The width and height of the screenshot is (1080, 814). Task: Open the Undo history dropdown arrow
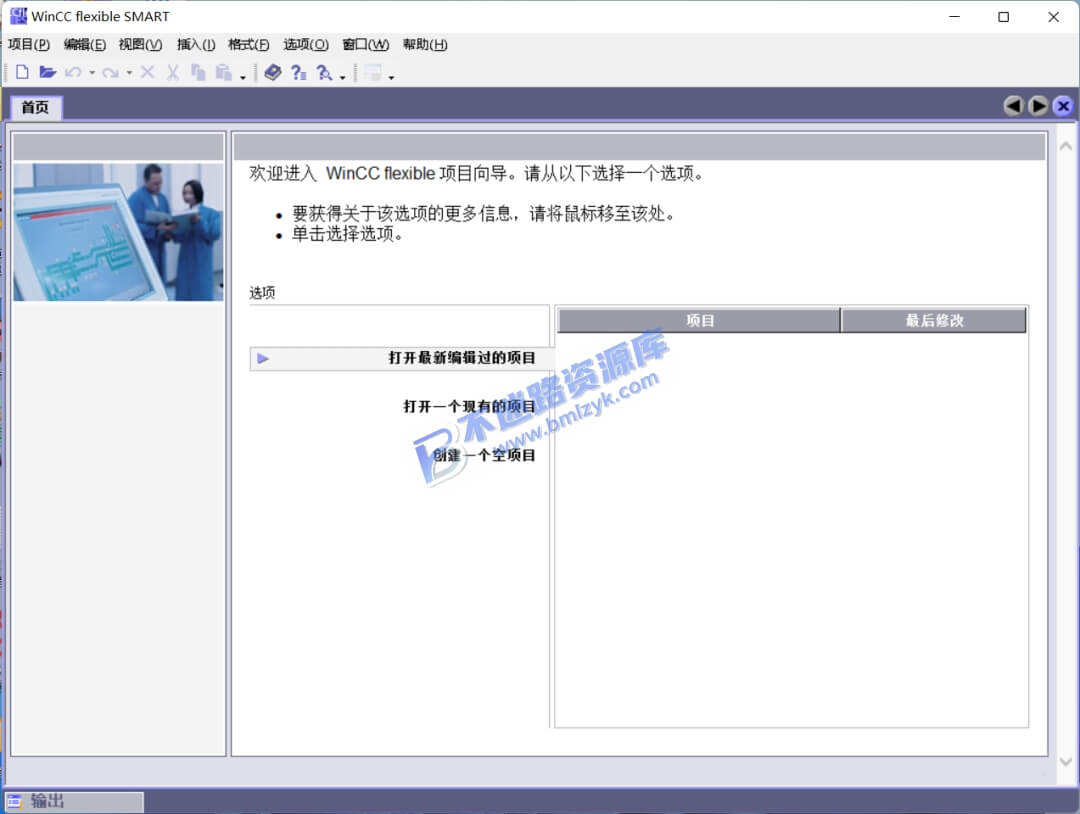pyautogui.click(x=92, y=73)
